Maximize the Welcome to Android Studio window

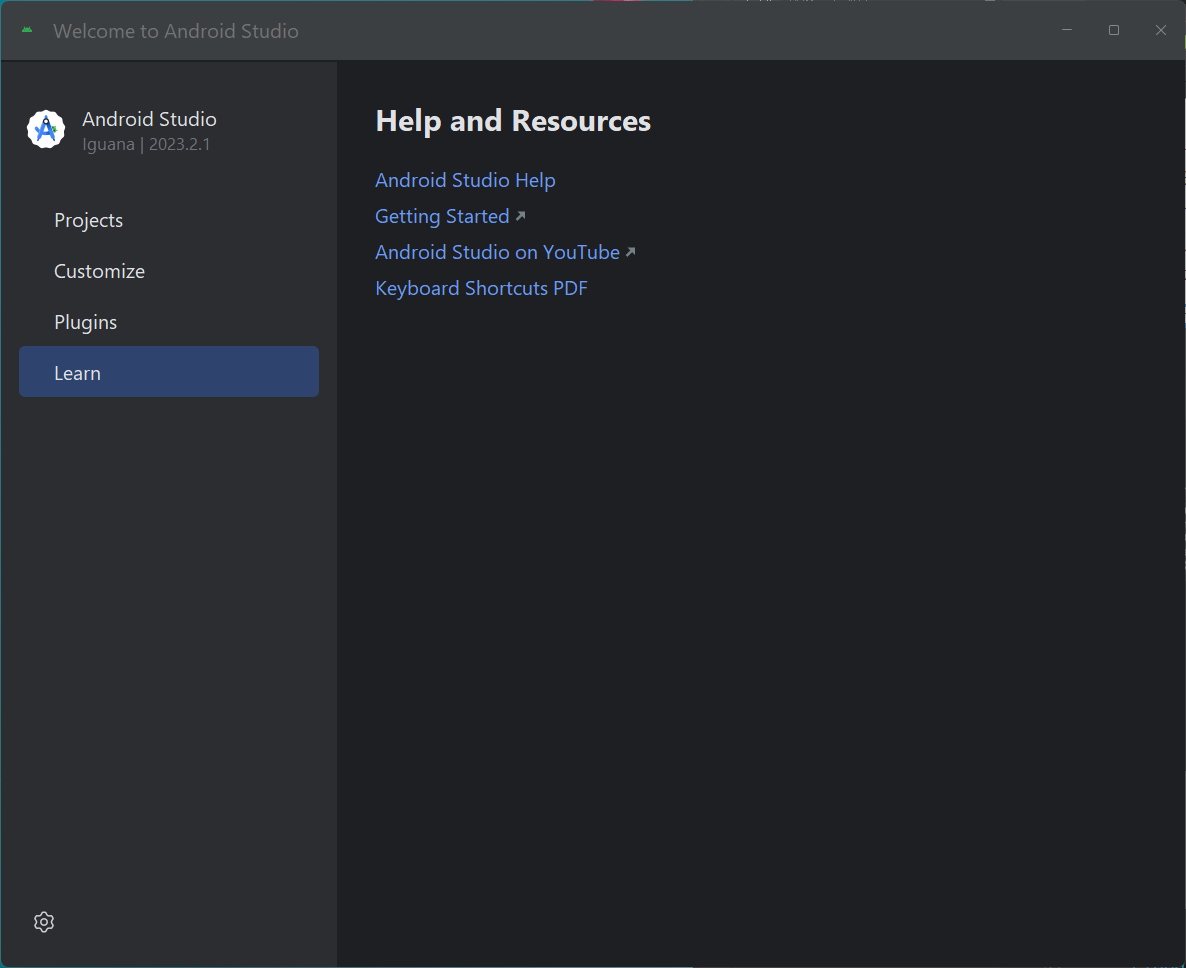tap(1114, 30)
